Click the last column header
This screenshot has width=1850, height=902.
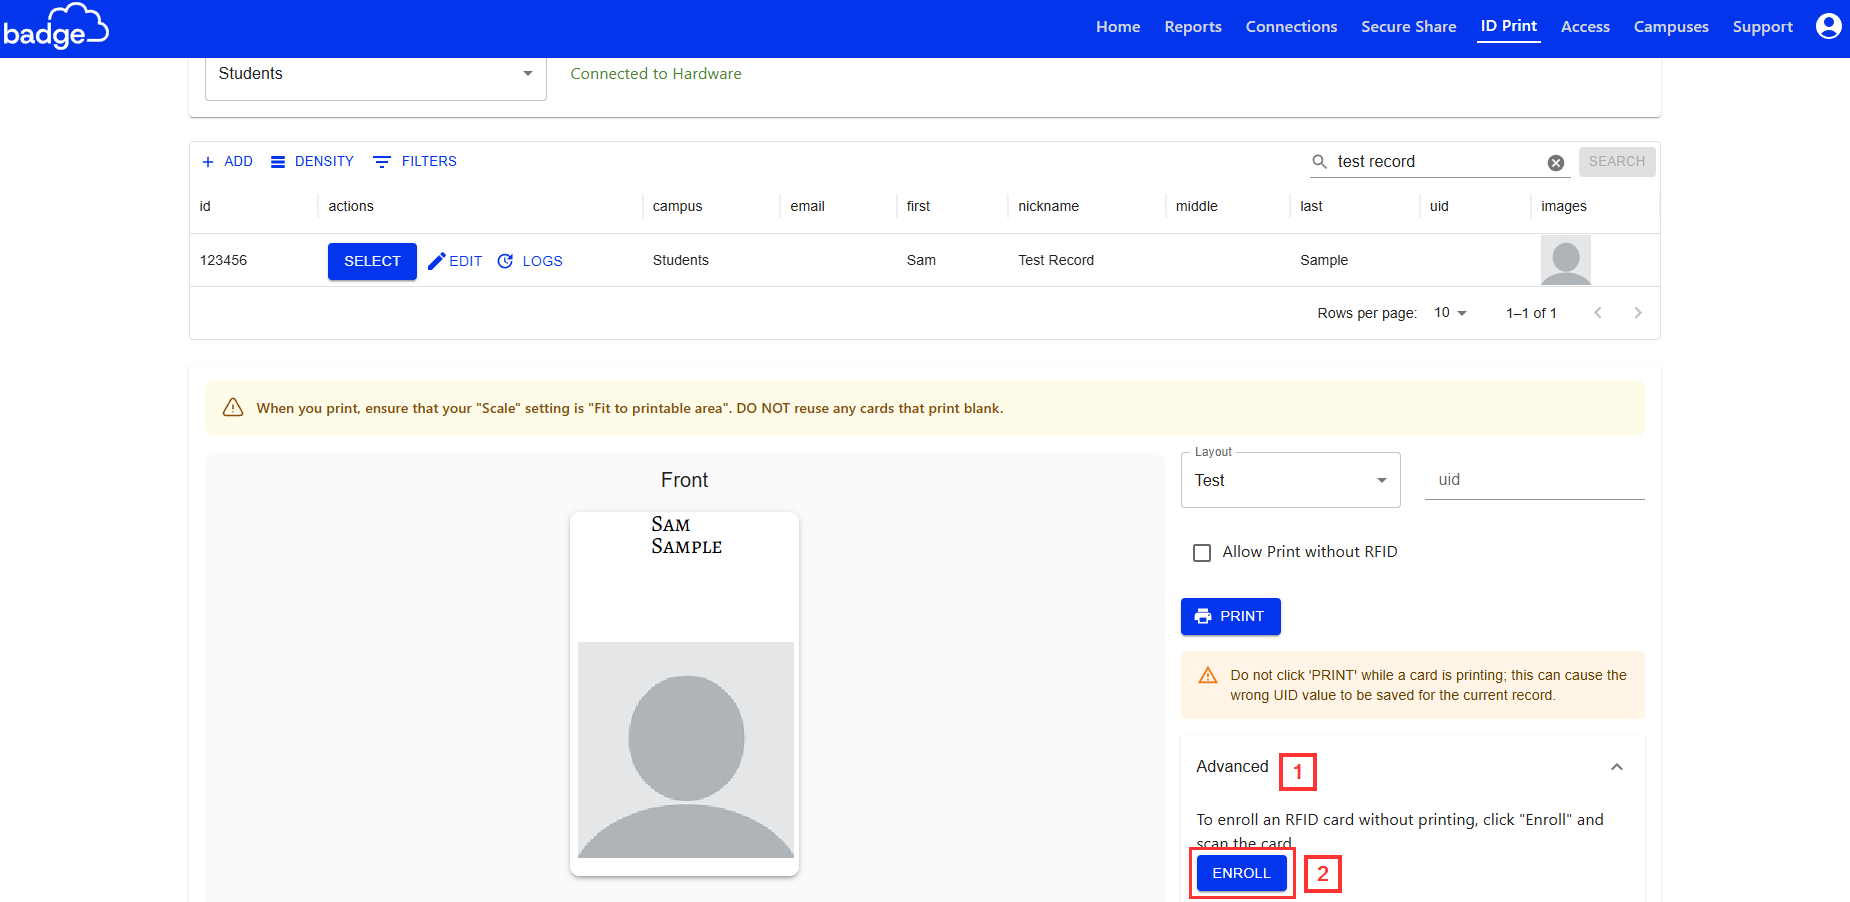click(1311, 207)
